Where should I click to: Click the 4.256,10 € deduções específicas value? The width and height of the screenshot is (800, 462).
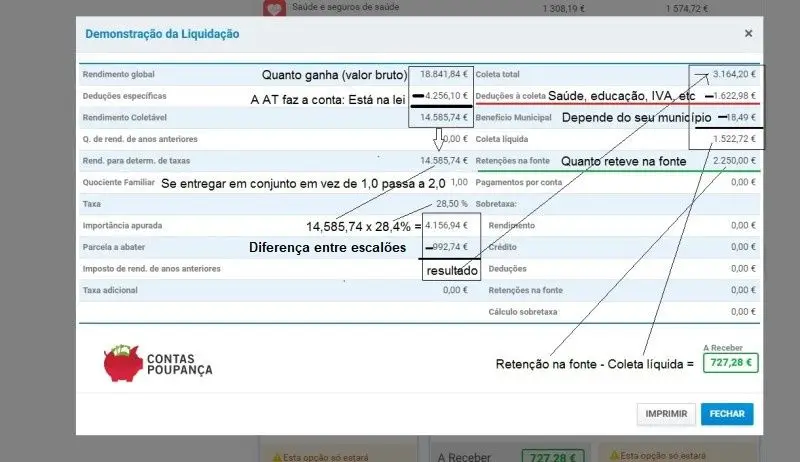(x=446, y=96)
